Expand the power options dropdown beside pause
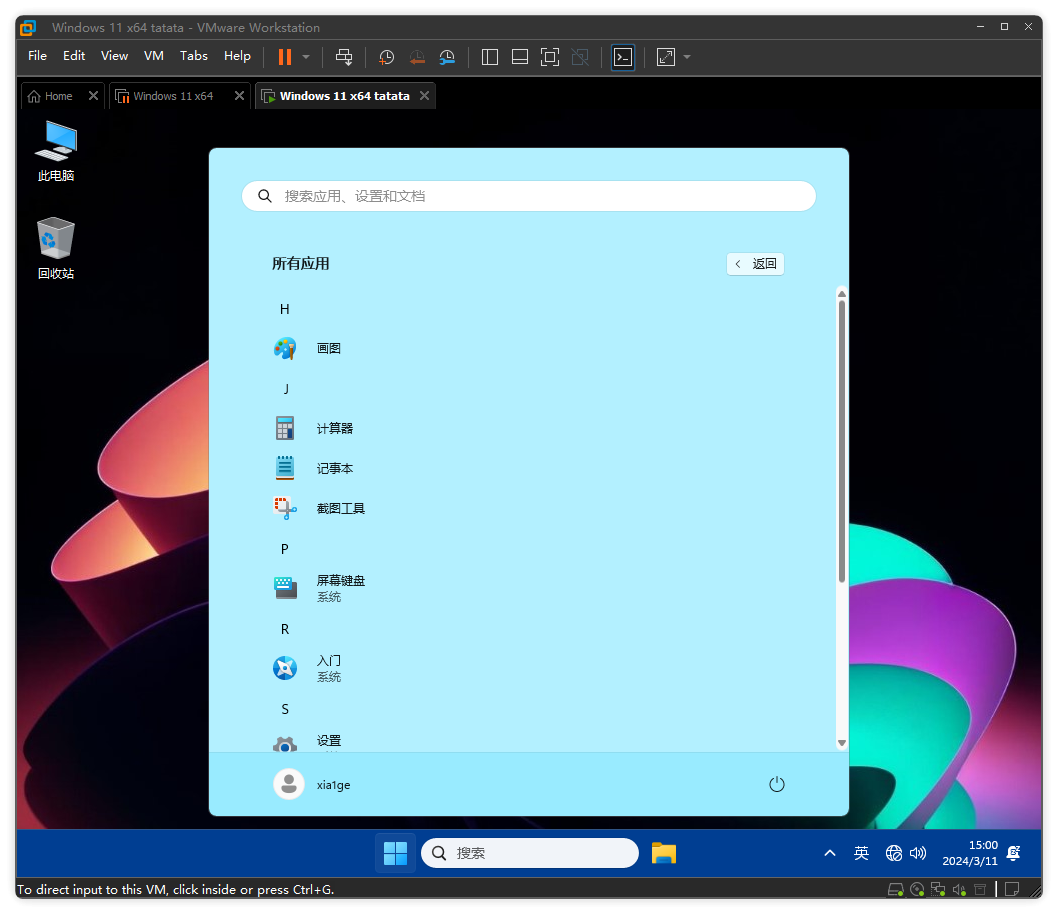 (x=306, y=57)
